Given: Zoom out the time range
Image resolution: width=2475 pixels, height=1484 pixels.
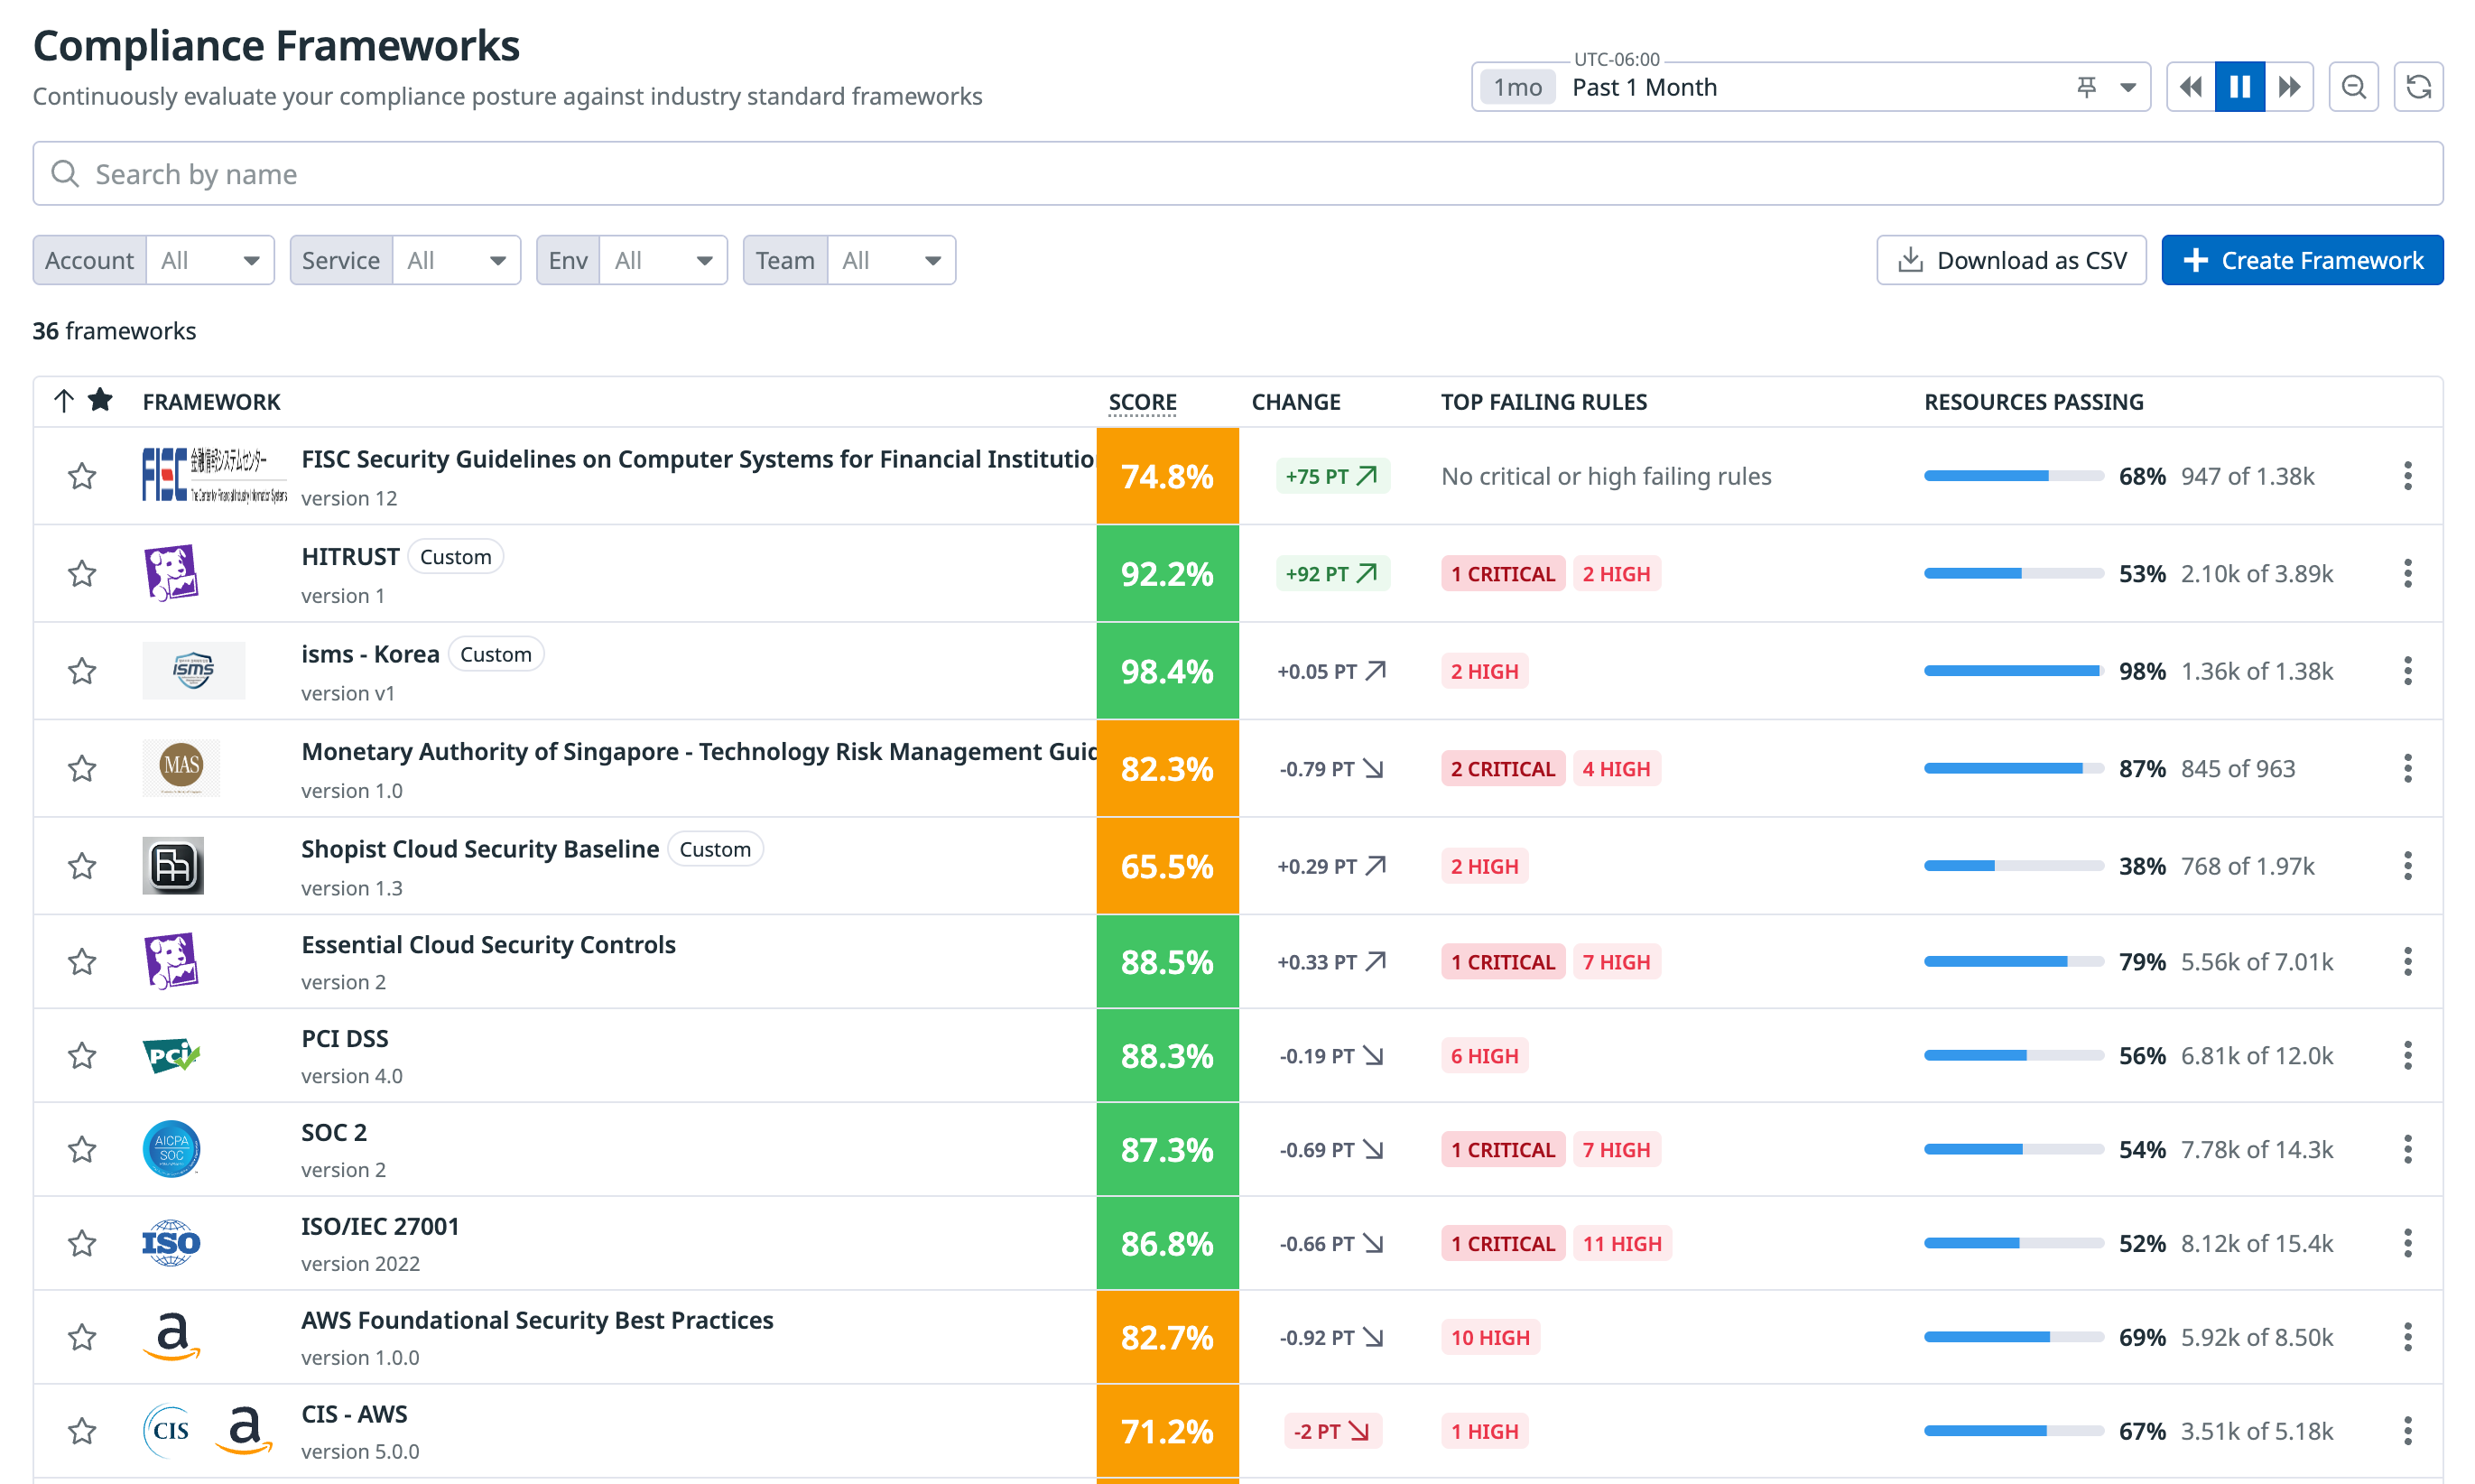Looking at the screenshot, I should (2353, 87).
